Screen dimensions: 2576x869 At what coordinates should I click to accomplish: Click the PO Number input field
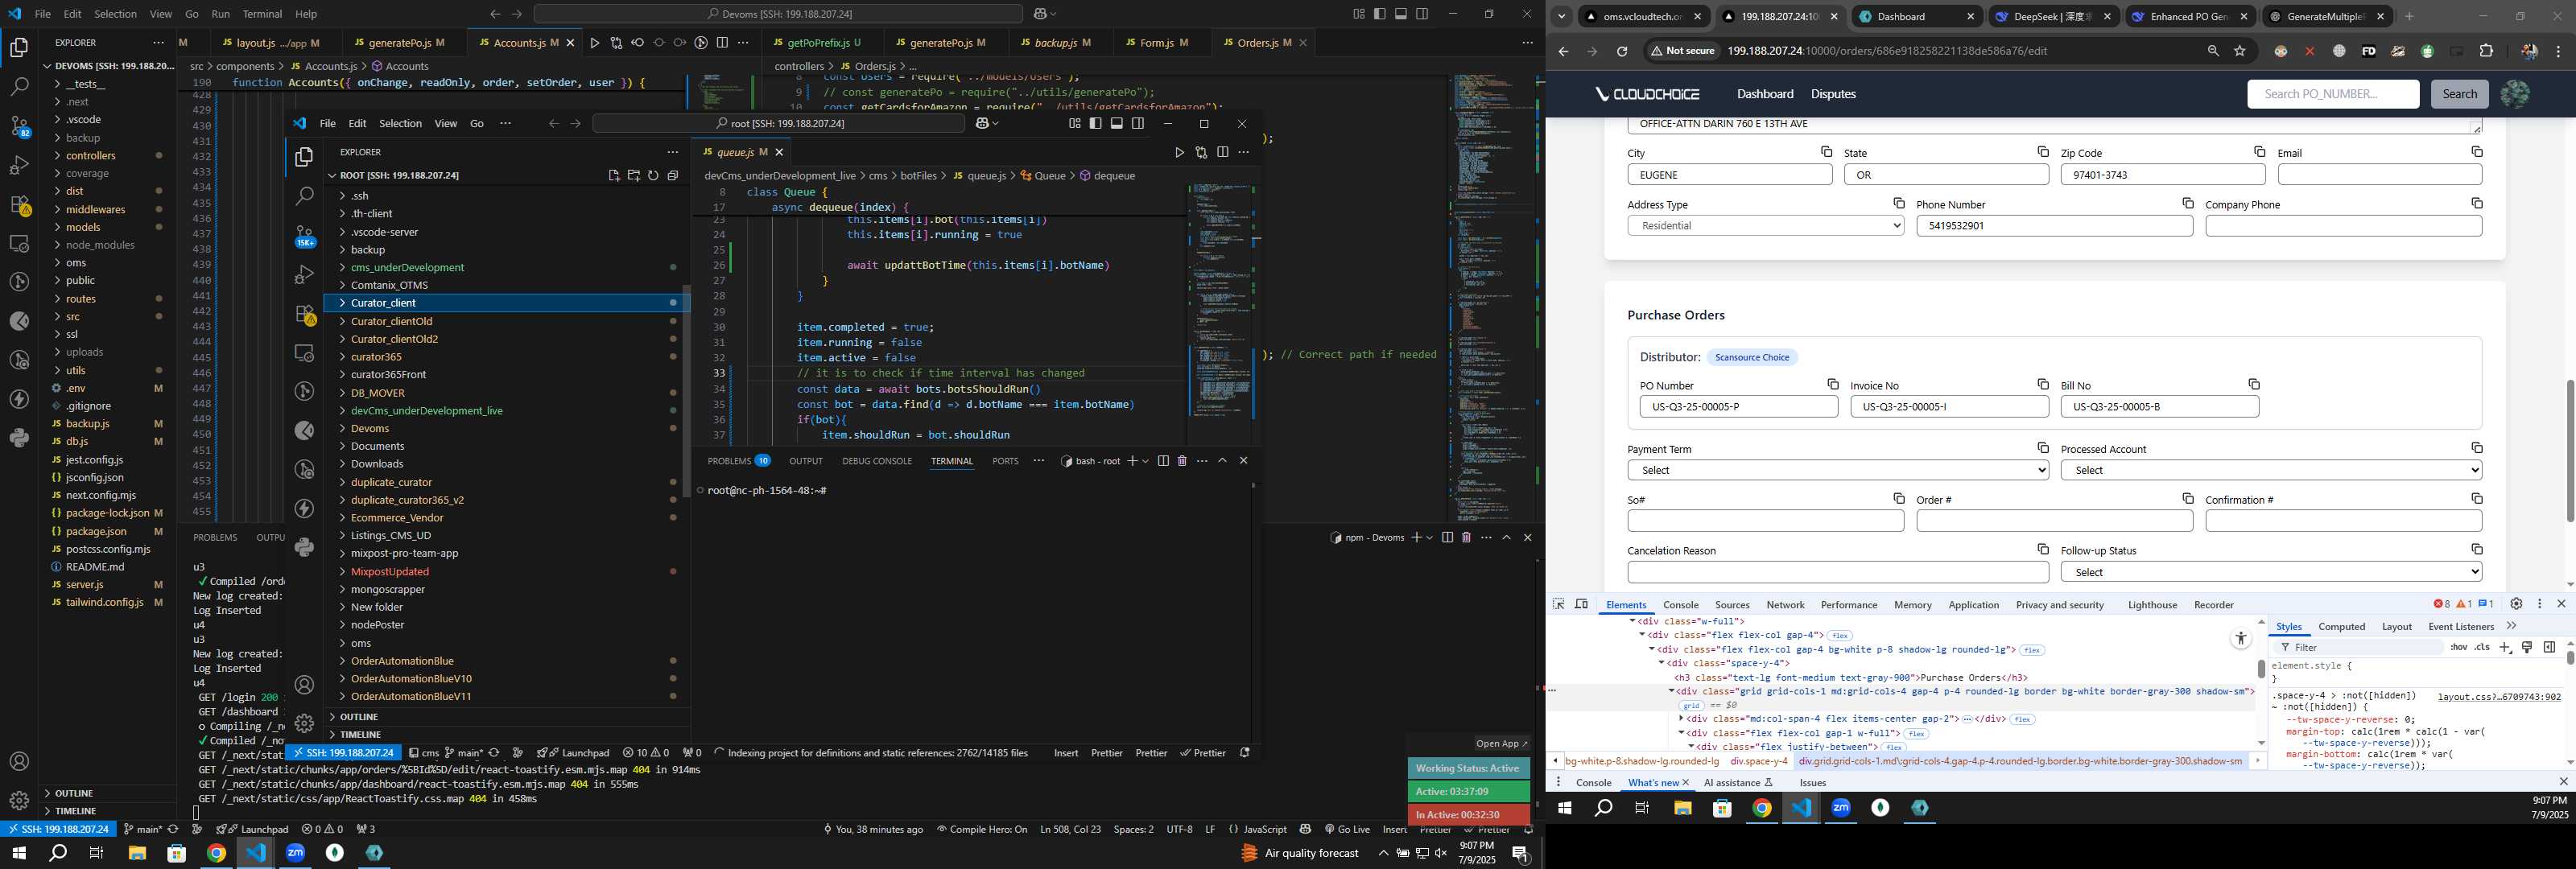pyautogui.click(x=1738, y=407)
